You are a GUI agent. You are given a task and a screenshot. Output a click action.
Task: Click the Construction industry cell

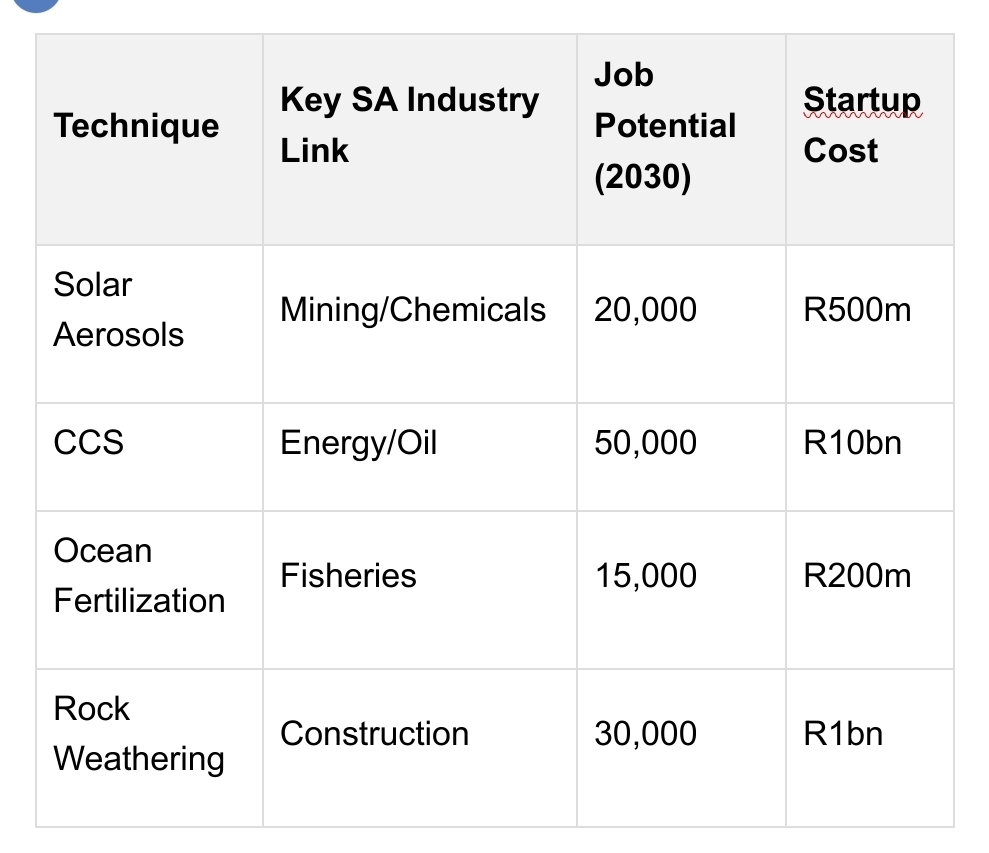[374, 734]
